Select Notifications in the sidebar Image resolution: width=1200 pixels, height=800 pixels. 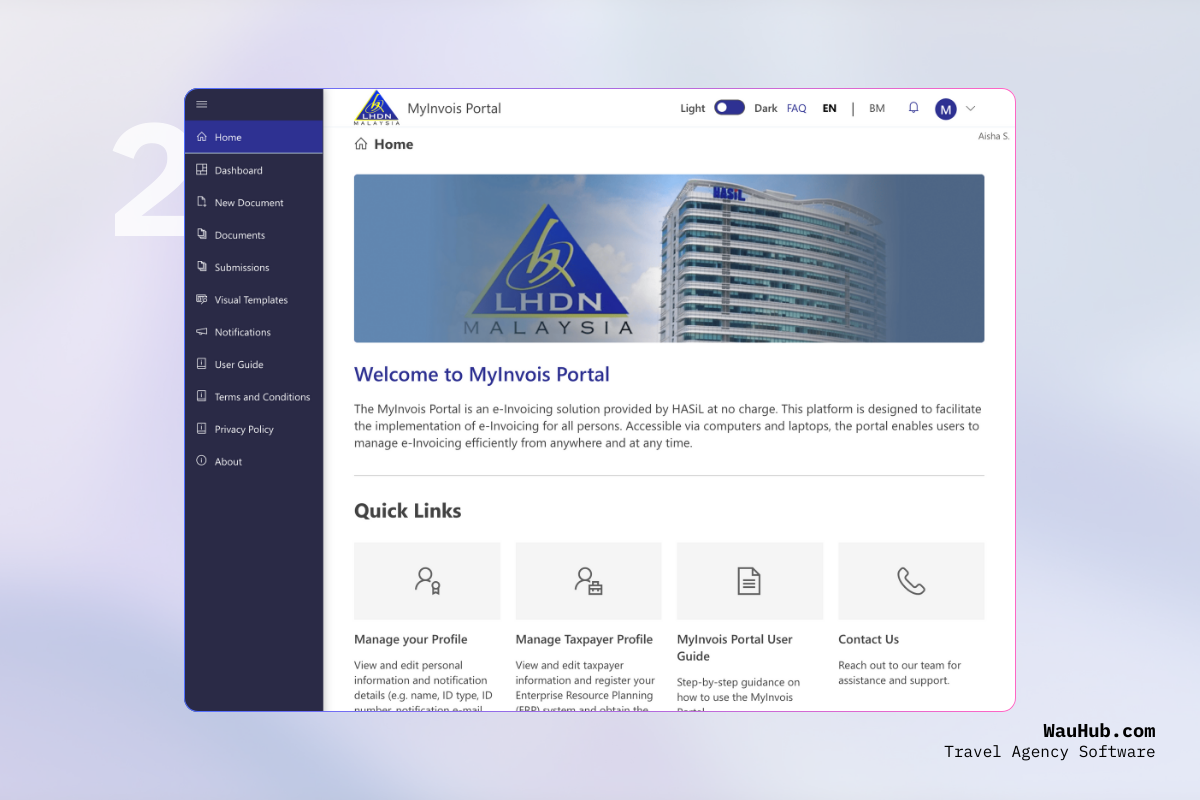click(254, 332)
